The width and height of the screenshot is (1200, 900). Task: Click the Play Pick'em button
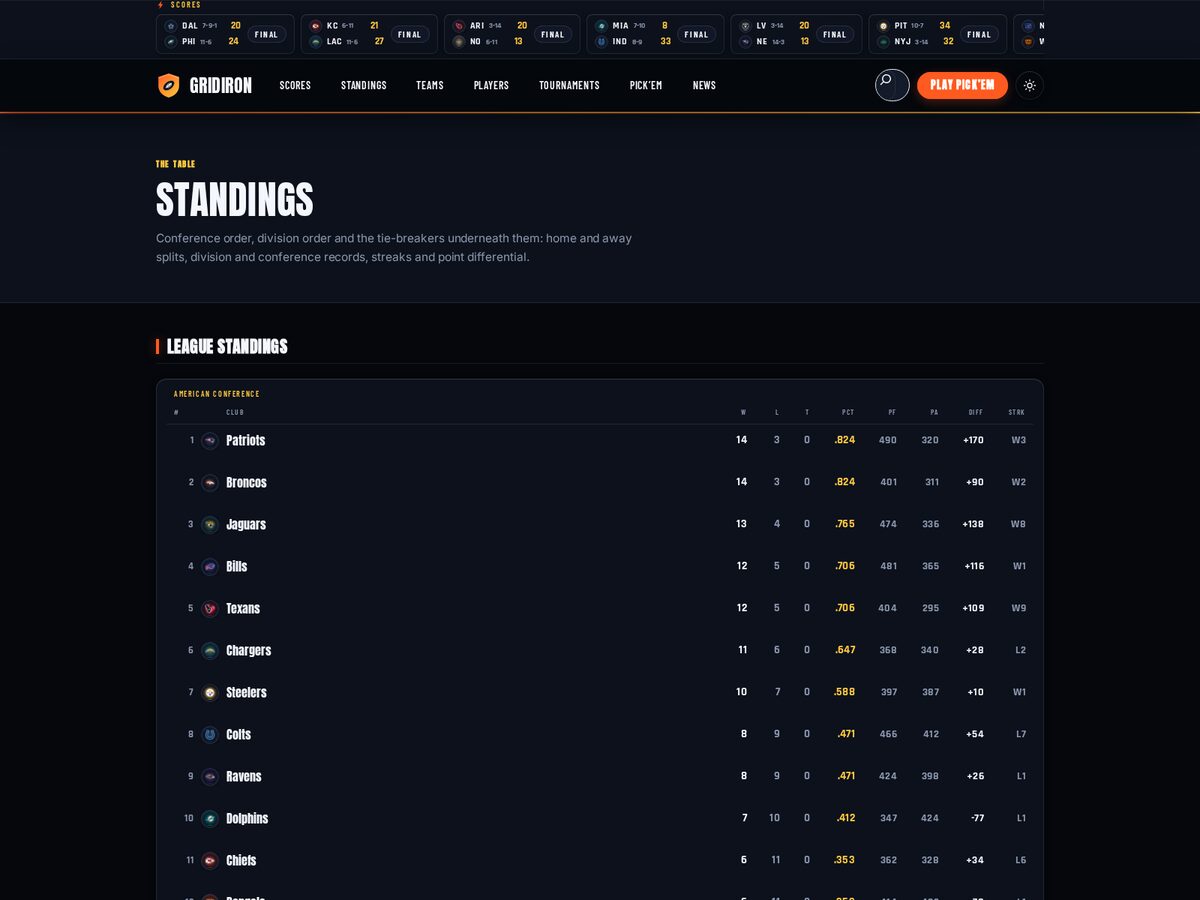962,85
